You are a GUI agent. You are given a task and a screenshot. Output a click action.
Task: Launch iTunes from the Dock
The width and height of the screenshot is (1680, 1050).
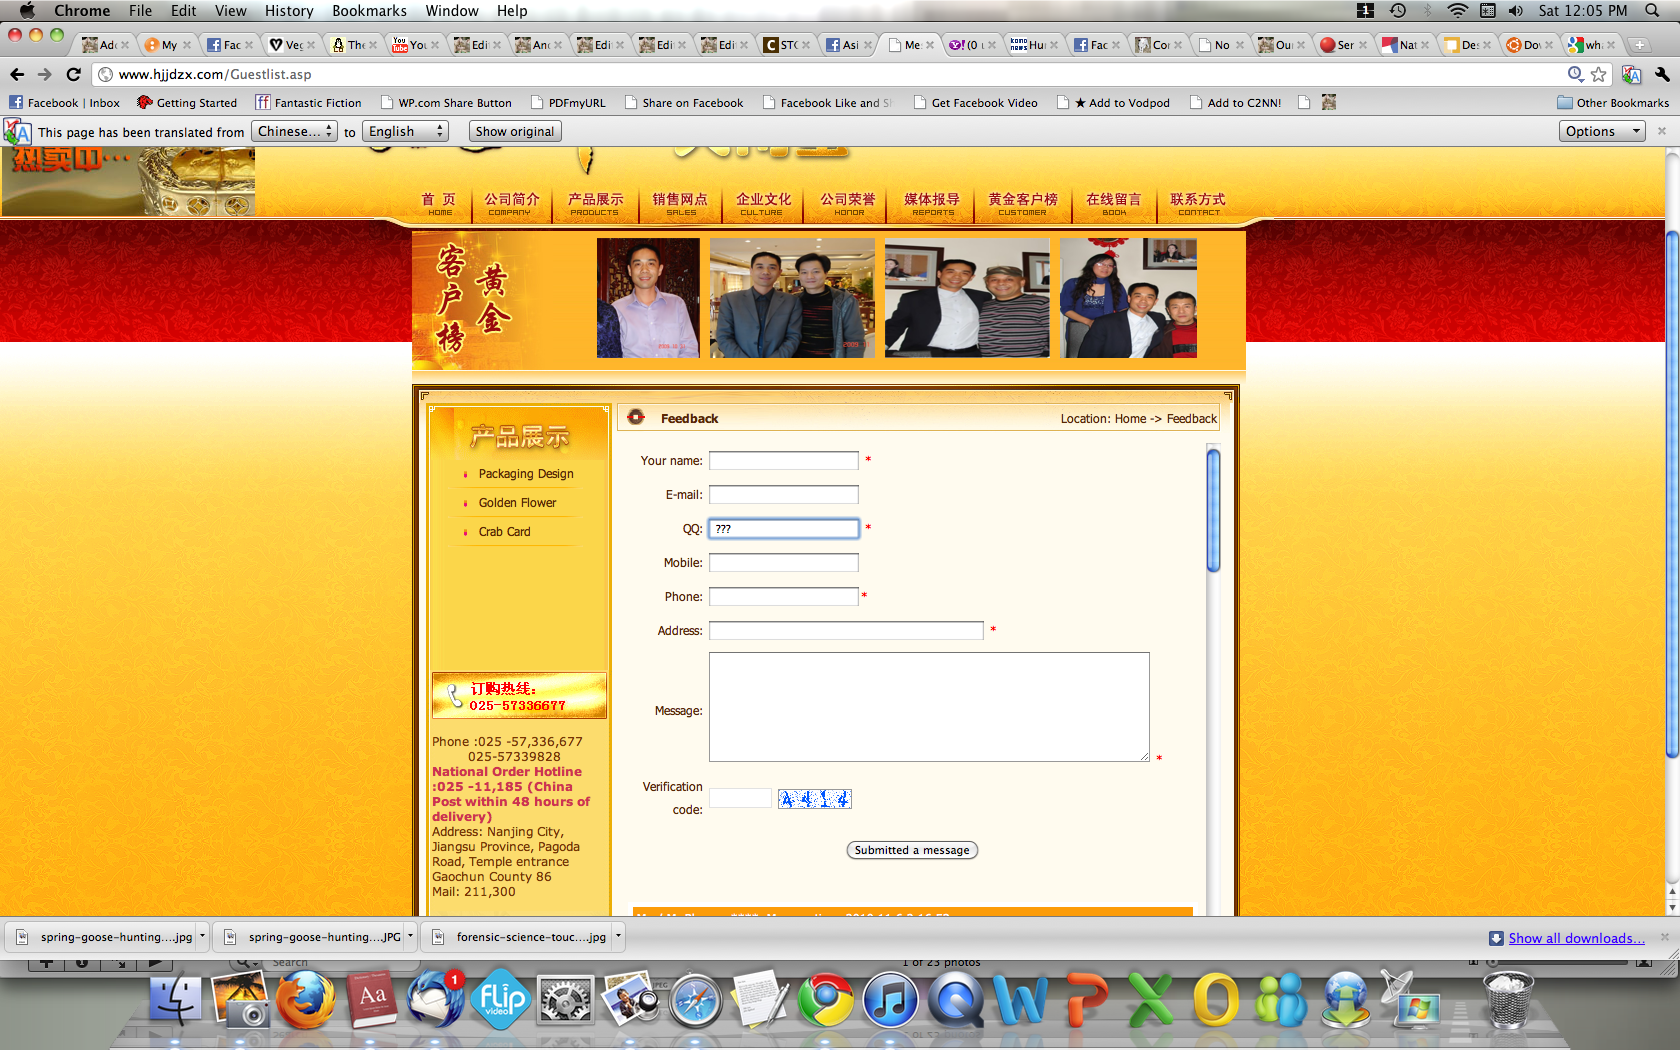889,1000
